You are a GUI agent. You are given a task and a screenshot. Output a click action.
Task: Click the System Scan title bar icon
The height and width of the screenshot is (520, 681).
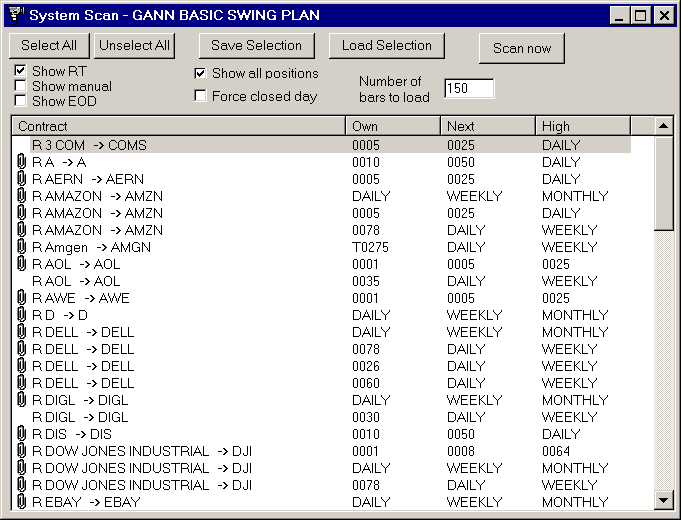14,15
